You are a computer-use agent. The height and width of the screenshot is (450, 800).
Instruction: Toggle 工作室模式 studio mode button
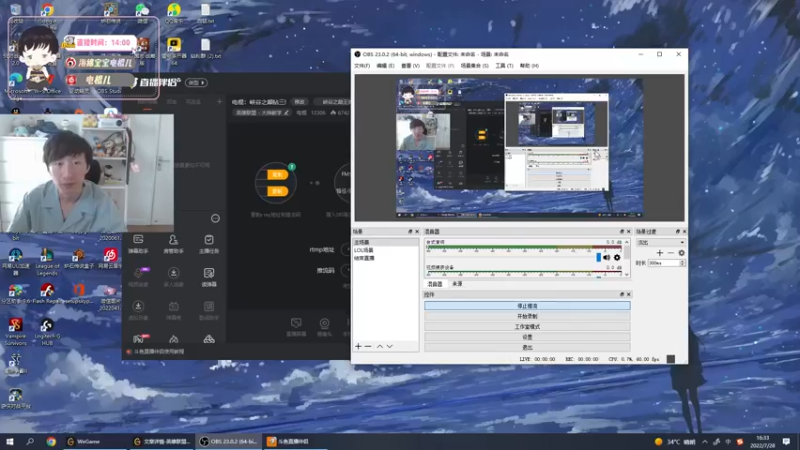(x=527, y=327)
